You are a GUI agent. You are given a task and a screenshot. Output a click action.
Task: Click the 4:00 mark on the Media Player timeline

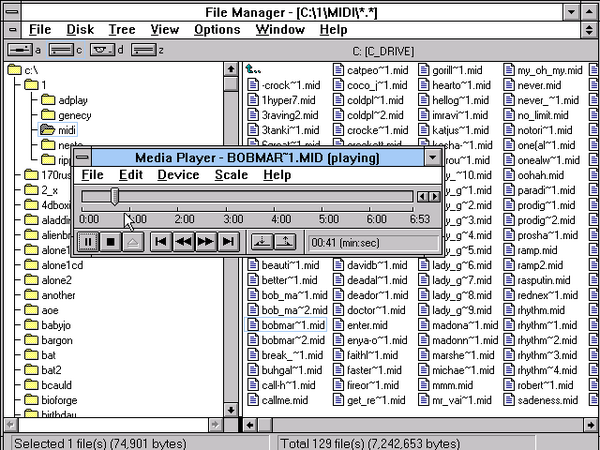(281, 219)
